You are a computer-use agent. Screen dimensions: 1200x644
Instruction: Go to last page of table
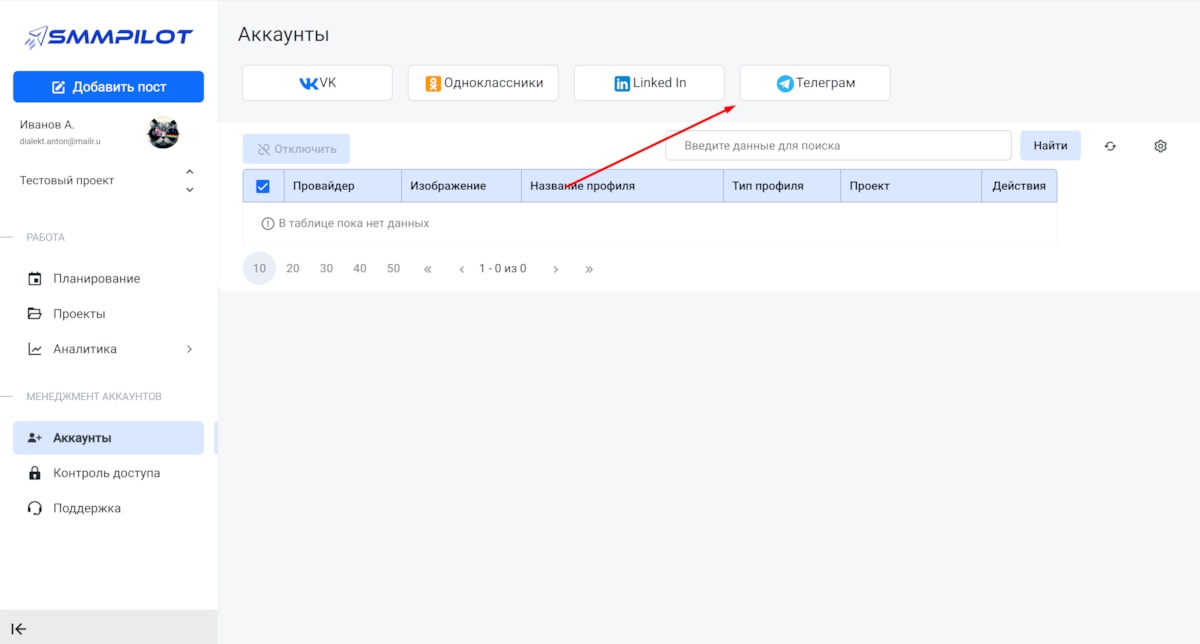point(589,269)
